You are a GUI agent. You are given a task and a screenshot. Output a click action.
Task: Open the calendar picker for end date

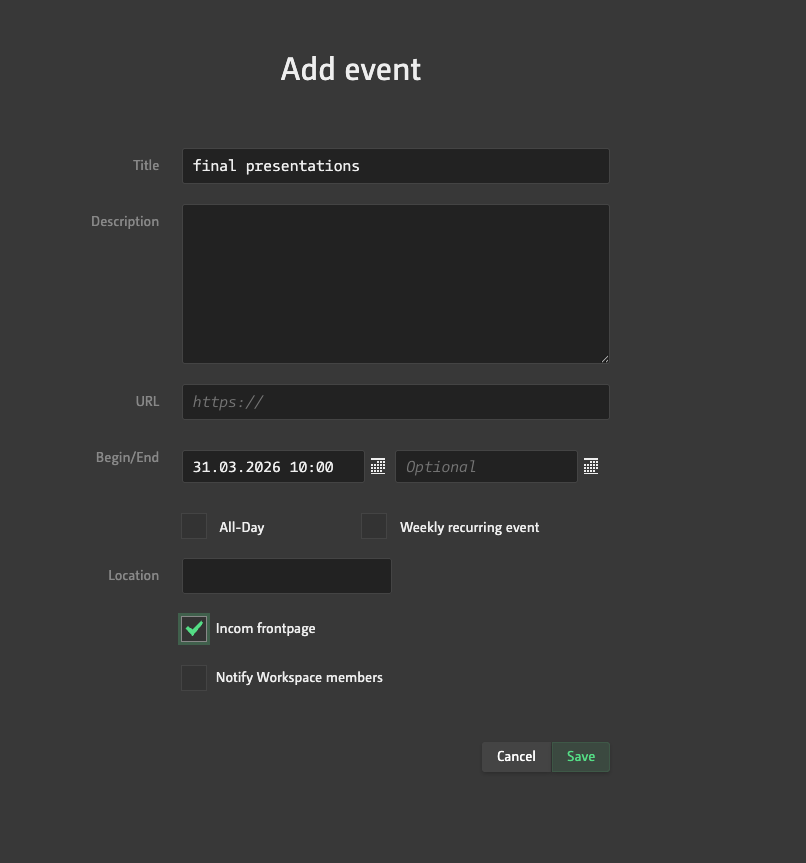[591, 466]
